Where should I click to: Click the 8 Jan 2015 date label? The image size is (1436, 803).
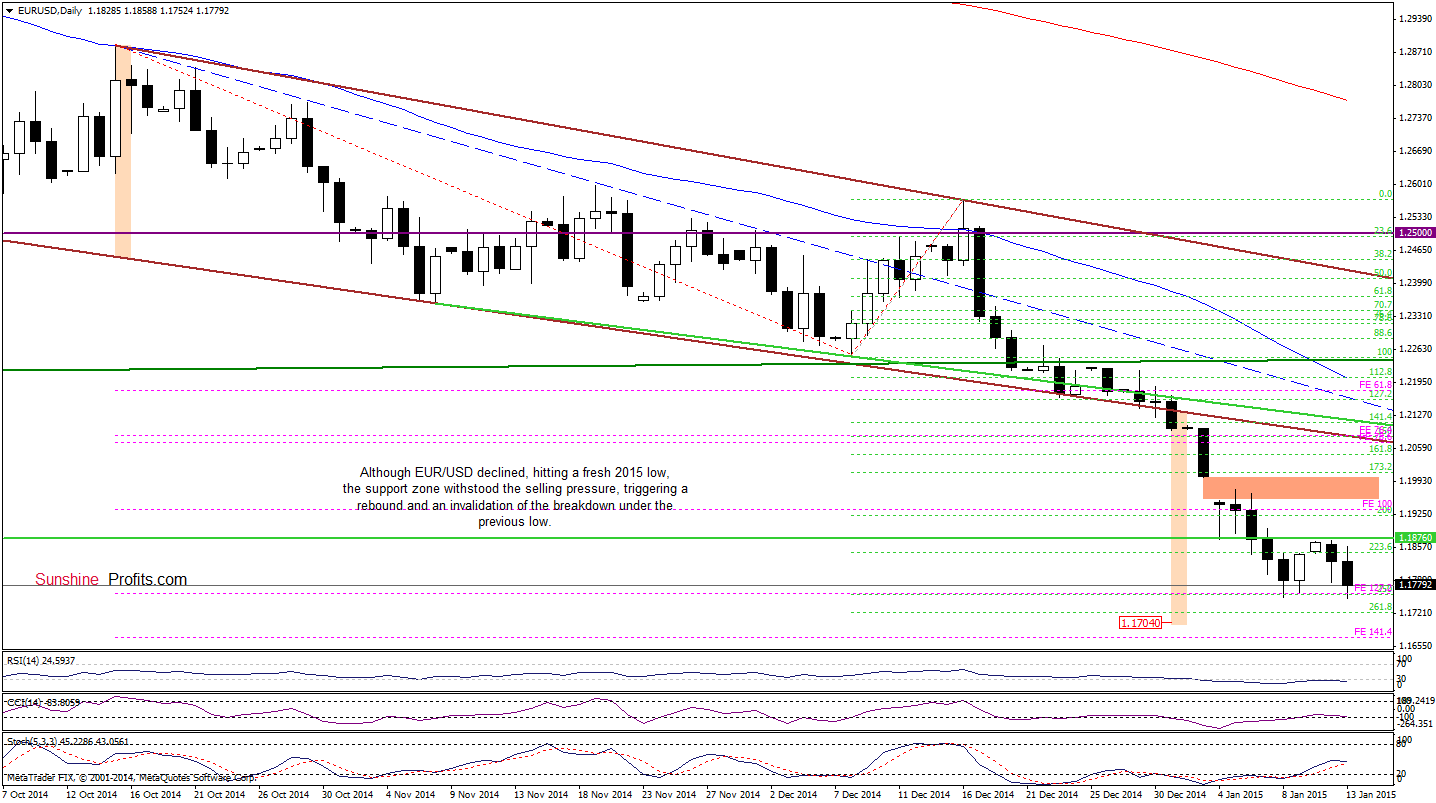1303,795
